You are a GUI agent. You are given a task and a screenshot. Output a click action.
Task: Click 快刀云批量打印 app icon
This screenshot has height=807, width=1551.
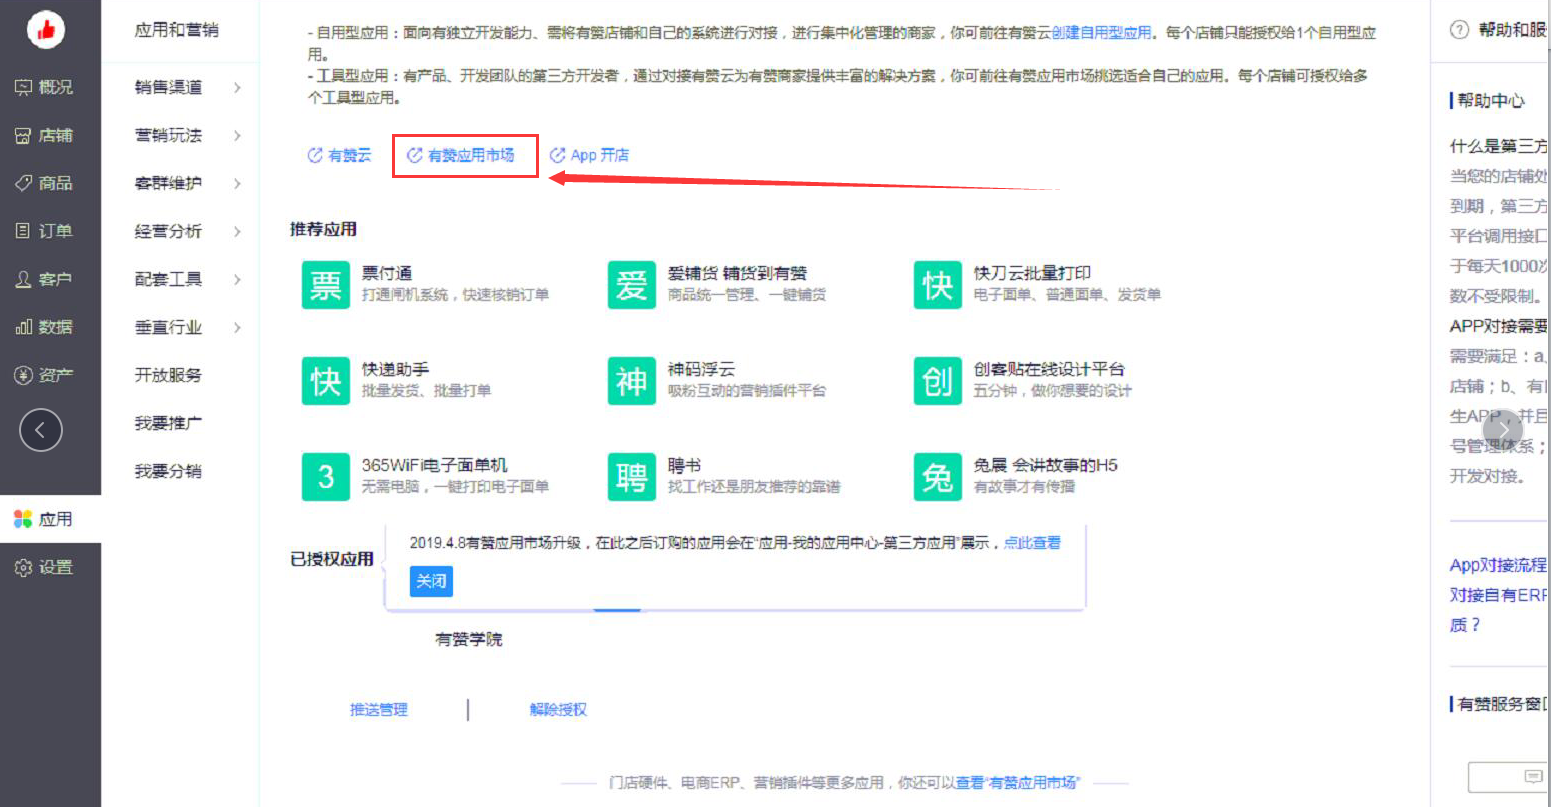[938, 285]
